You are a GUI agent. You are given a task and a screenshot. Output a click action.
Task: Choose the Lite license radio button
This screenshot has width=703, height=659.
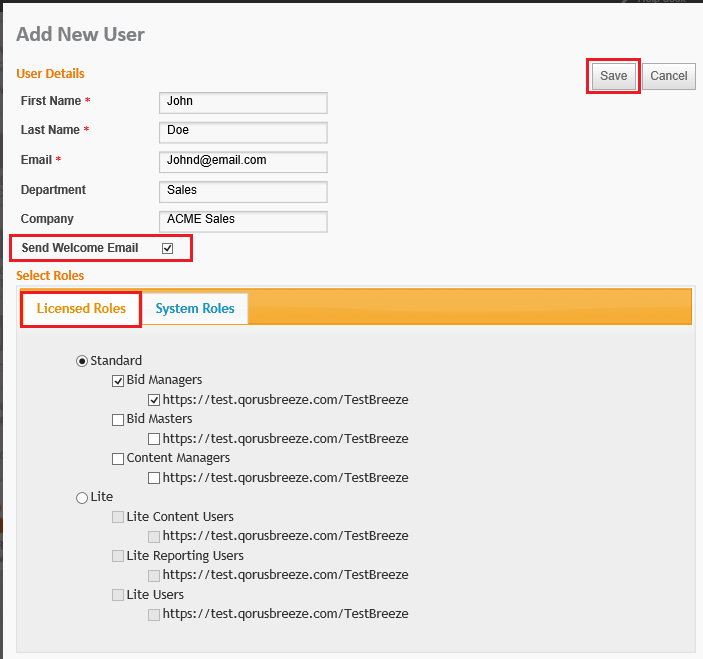[82, 498]
